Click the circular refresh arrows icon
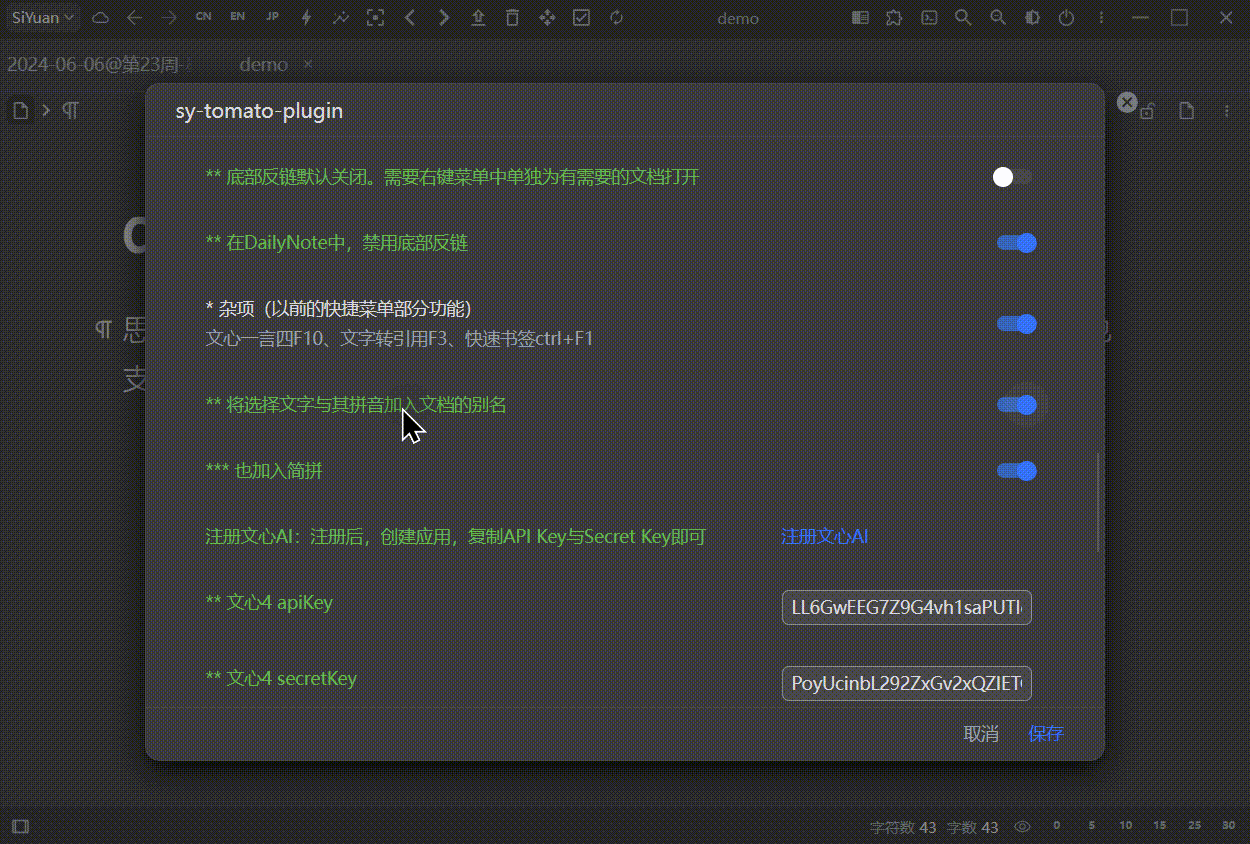 click(616, 18)
